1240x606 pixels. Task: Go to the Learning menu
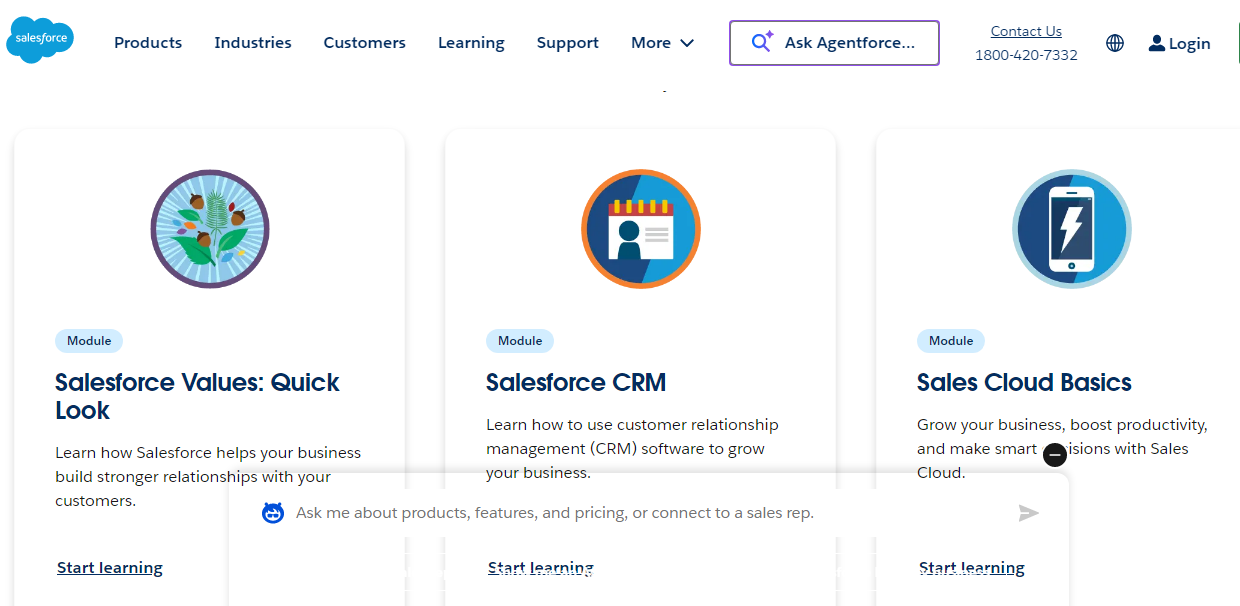(x=471, y=43)
